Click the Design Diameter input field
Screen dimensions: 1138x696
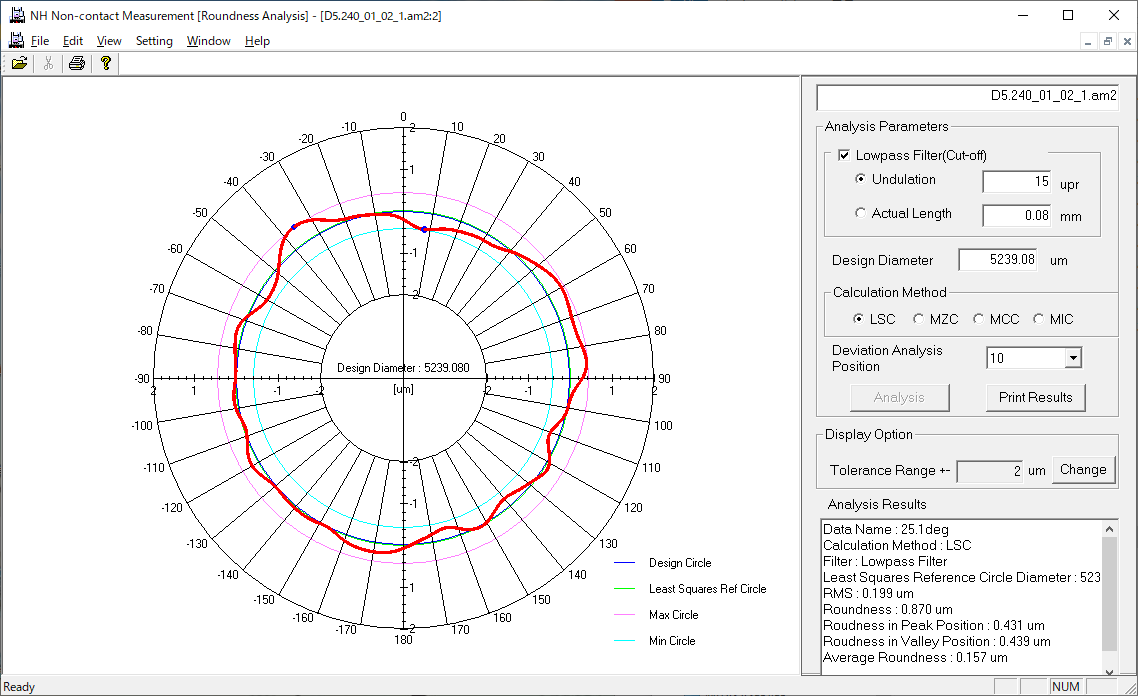[x=998, y=260]
